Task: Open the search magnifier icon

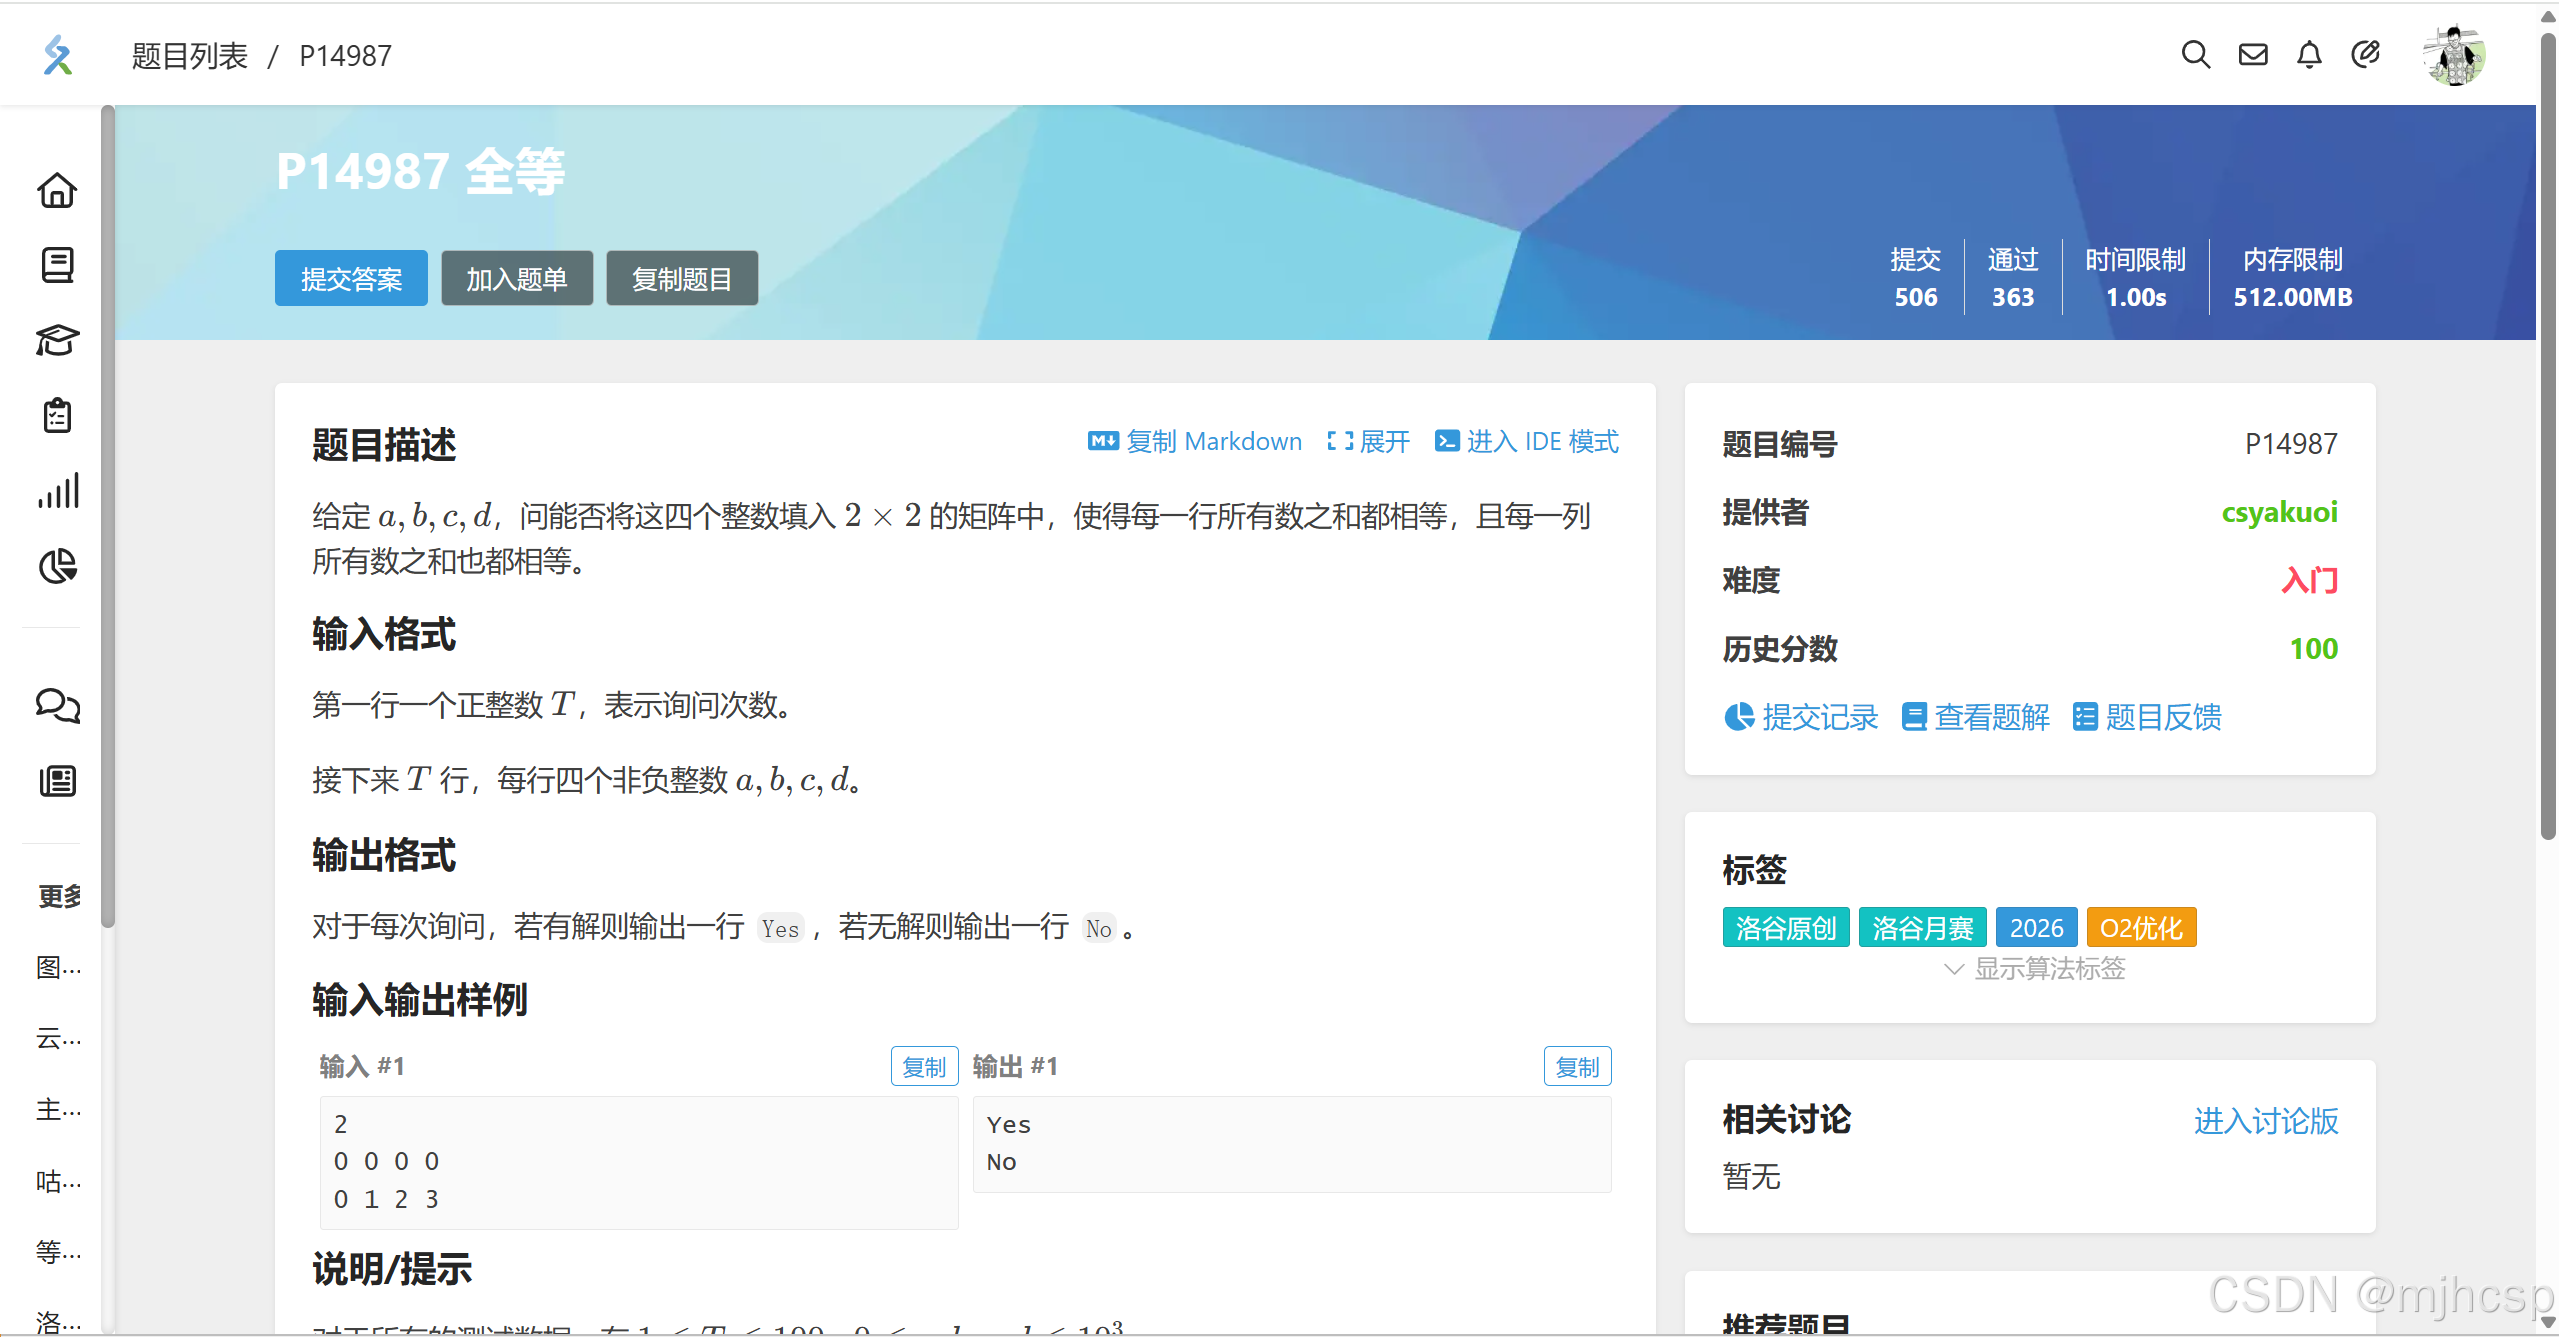Action: (2195, 54)
